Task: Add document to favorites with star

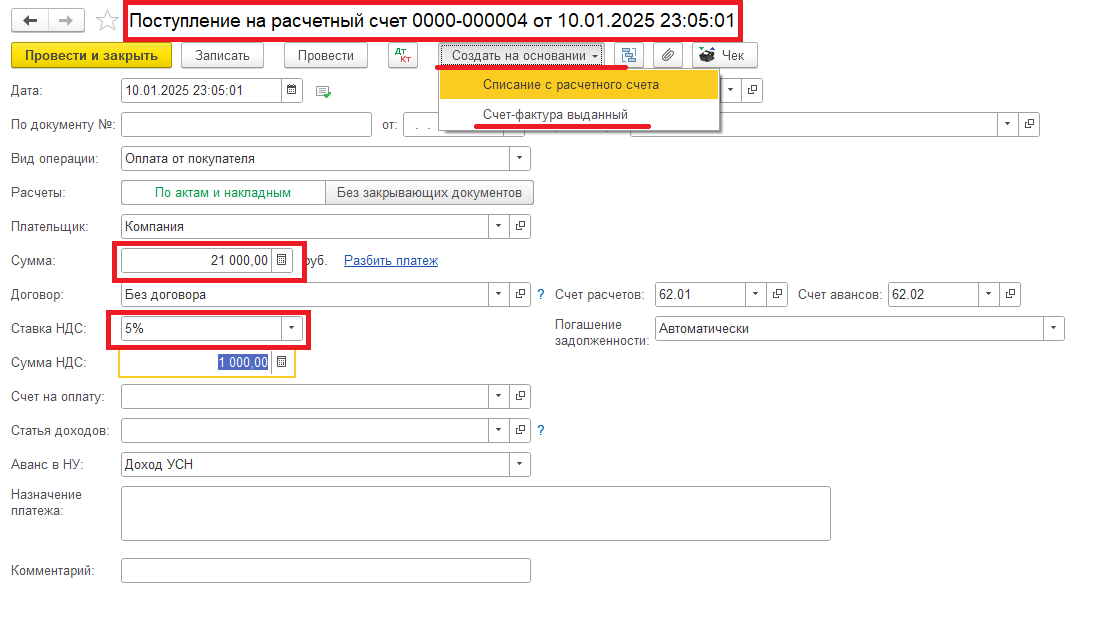Action: [x=106, y=21]
